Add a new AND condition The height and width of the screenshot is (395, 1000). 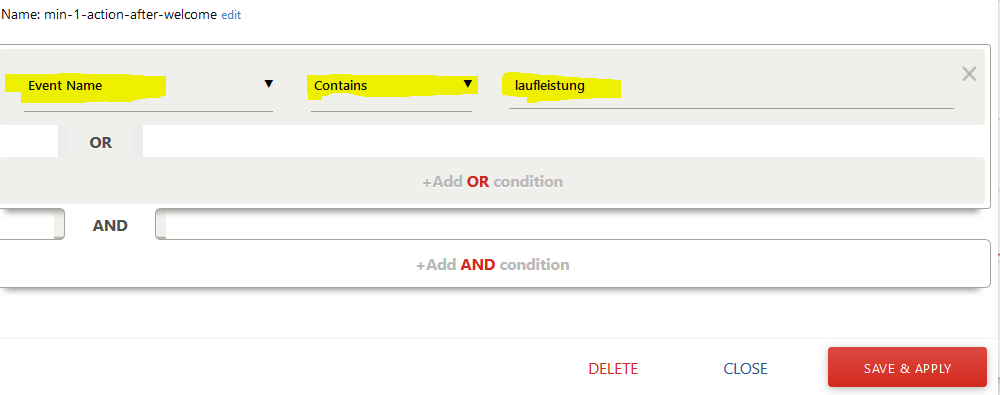(x=492, y=264)
